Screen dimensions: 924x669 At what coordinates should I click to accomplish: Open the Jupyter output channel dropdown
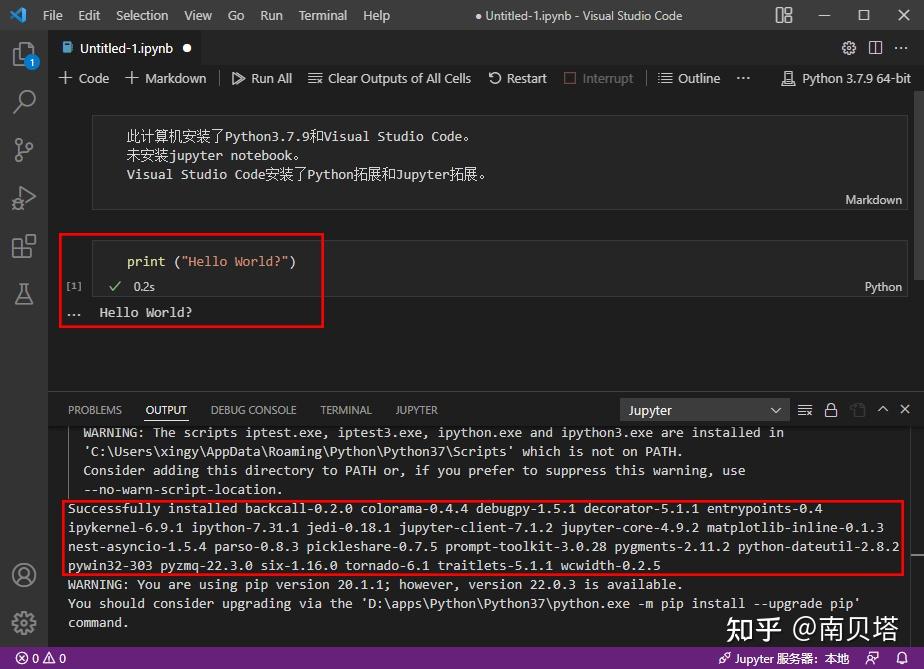703,410
